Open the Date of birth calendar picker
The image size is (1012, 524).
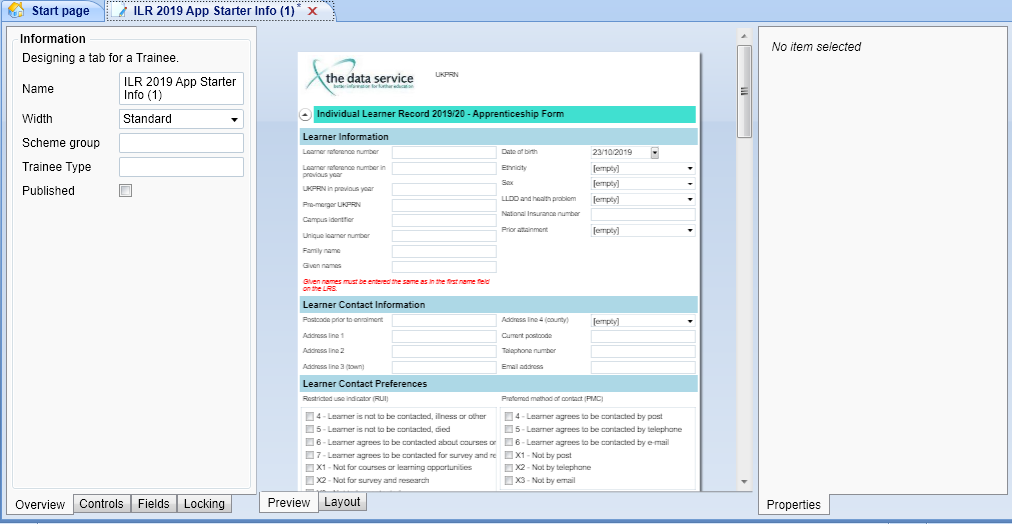coord(655,153)
